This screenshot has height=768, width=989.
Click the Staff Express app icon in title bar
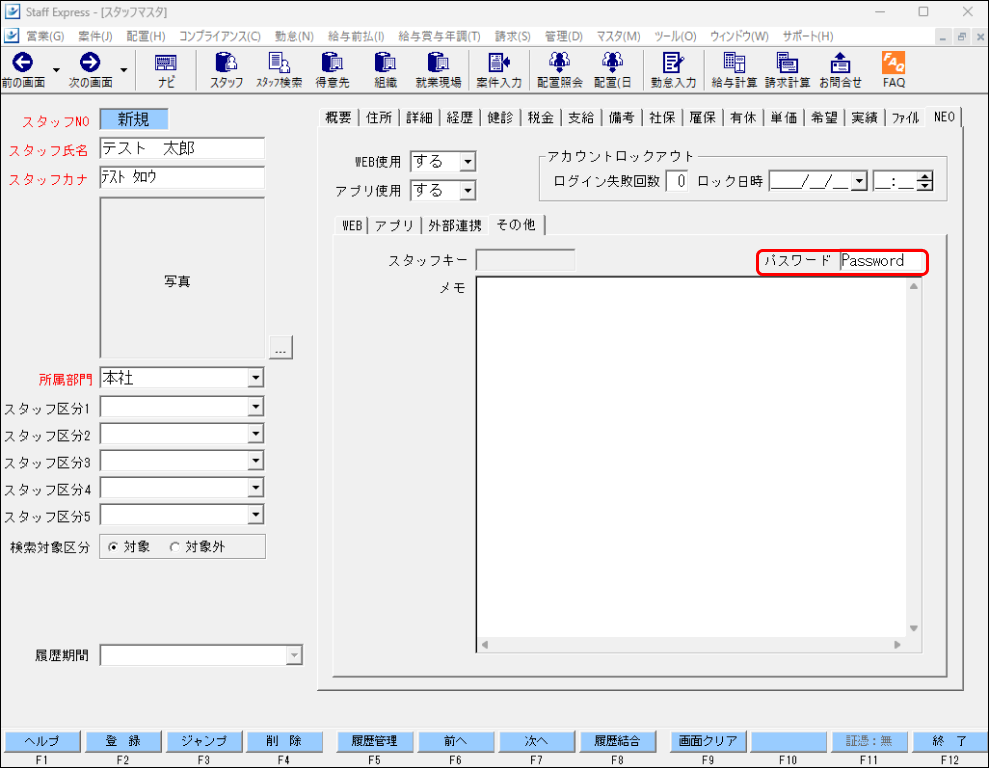(12, 11)
